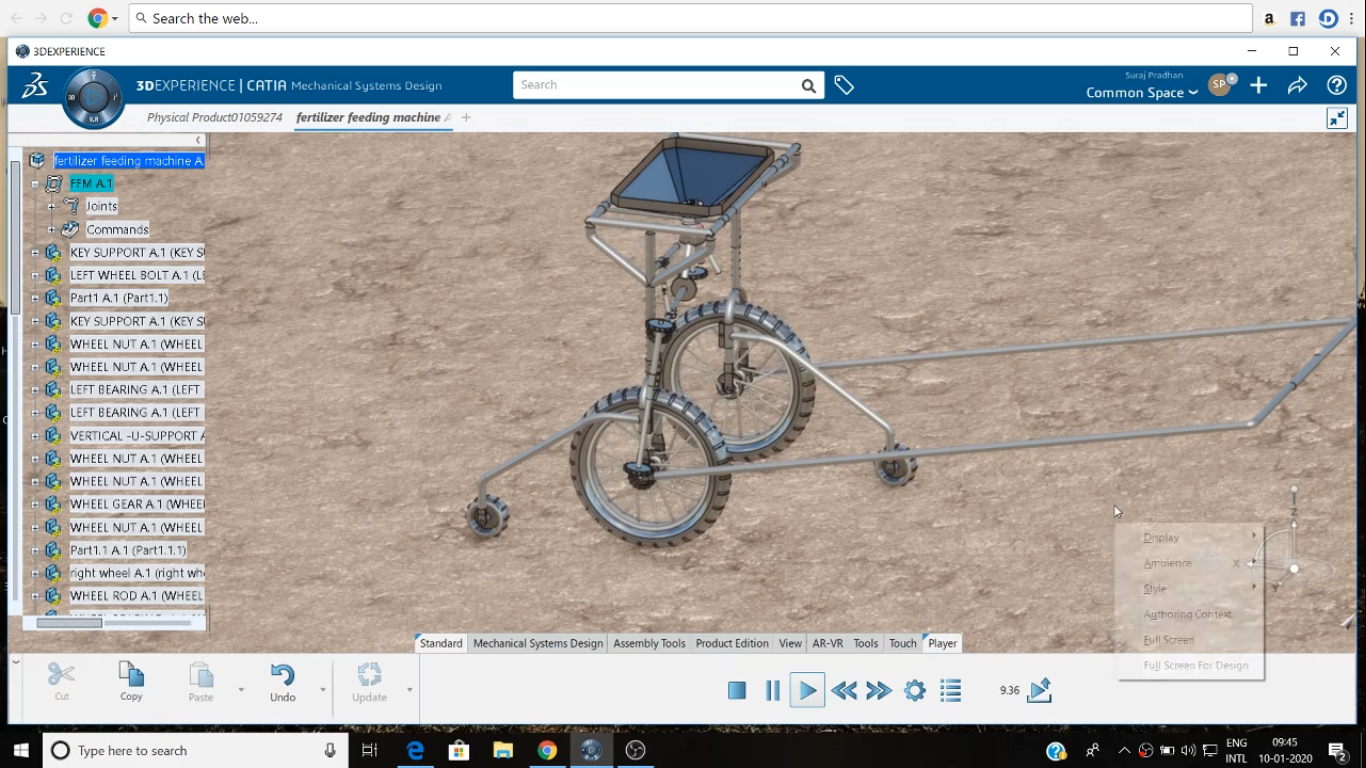This screenshot has height=768, width=1366.
Task: Open the Common Space dropdown
Action: [1142, 93]
